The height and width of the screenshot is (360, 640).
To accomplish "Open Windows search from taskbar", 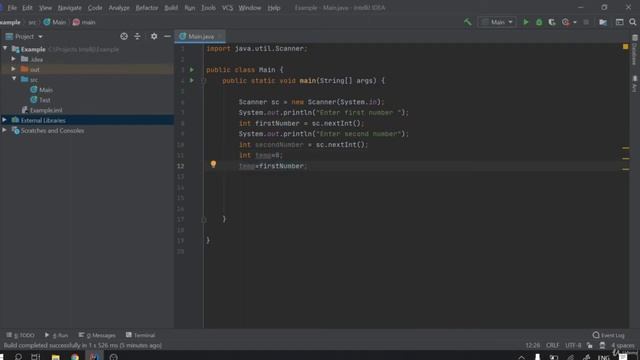I will click(18, 357).
